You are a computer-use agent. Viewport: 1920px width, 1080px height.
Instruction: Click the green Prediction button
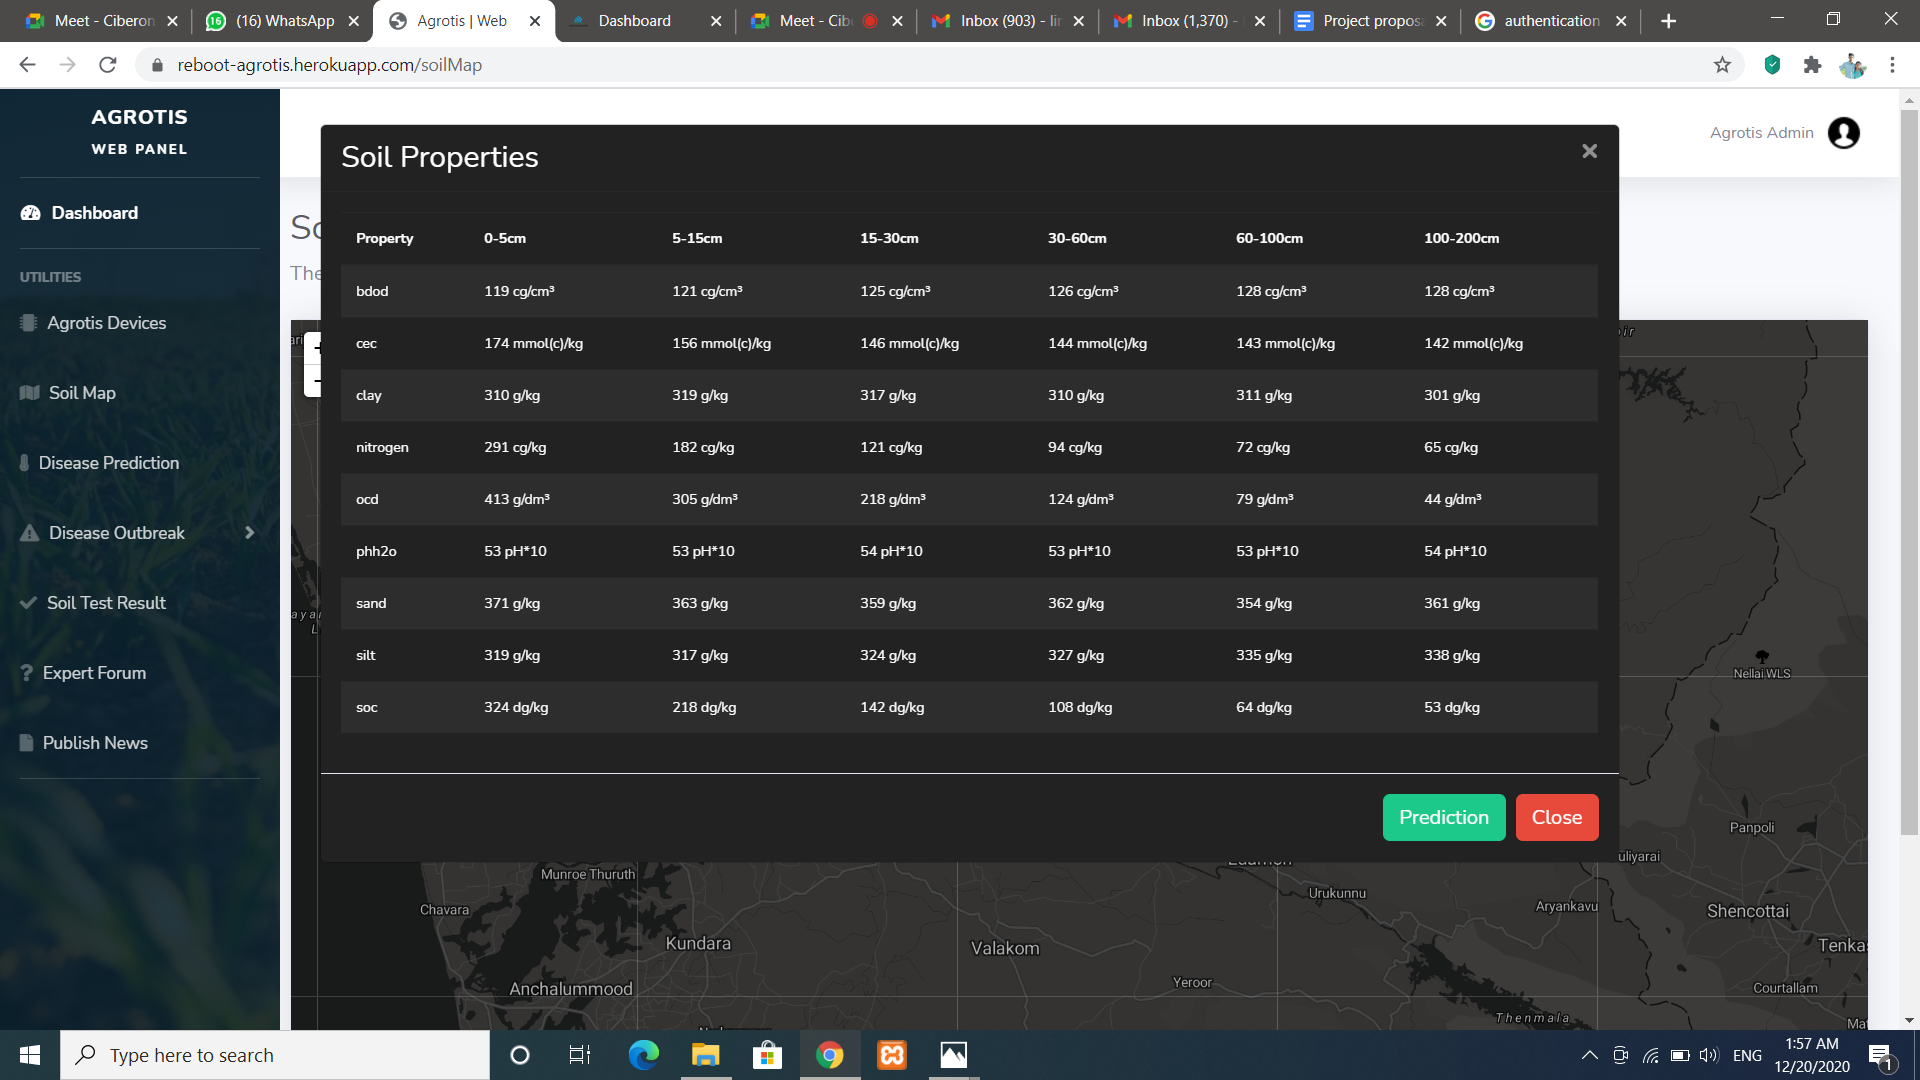pos(1443,817)
